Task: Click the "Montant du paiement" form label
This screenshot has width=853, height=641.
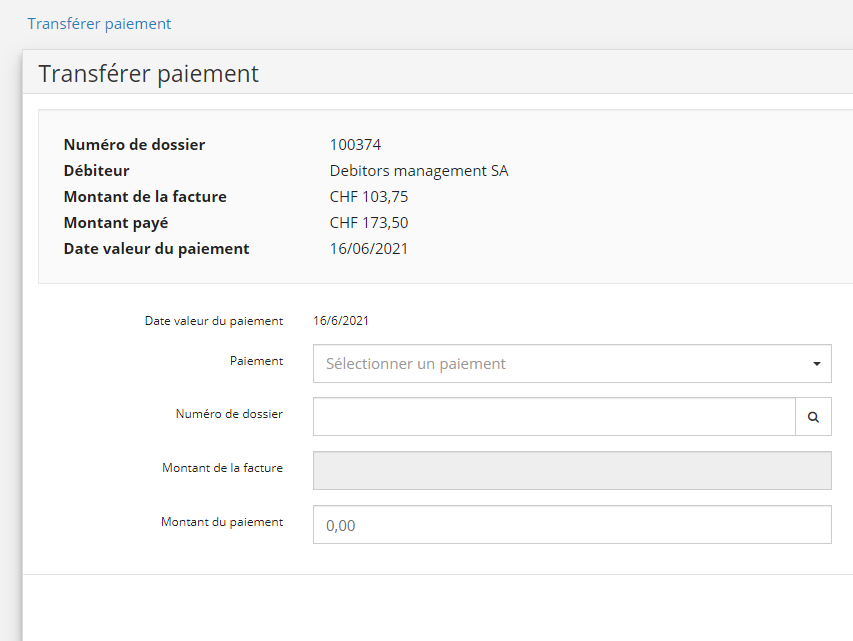Action: (222, 522)
